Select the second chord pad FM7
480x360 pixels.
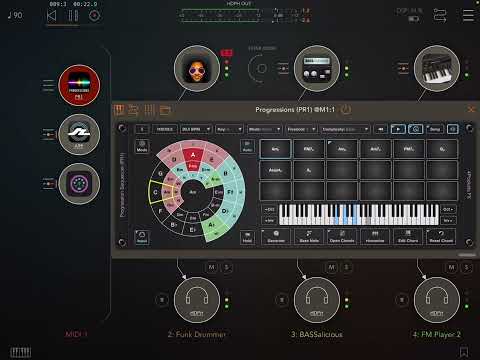tap(309, 149)
